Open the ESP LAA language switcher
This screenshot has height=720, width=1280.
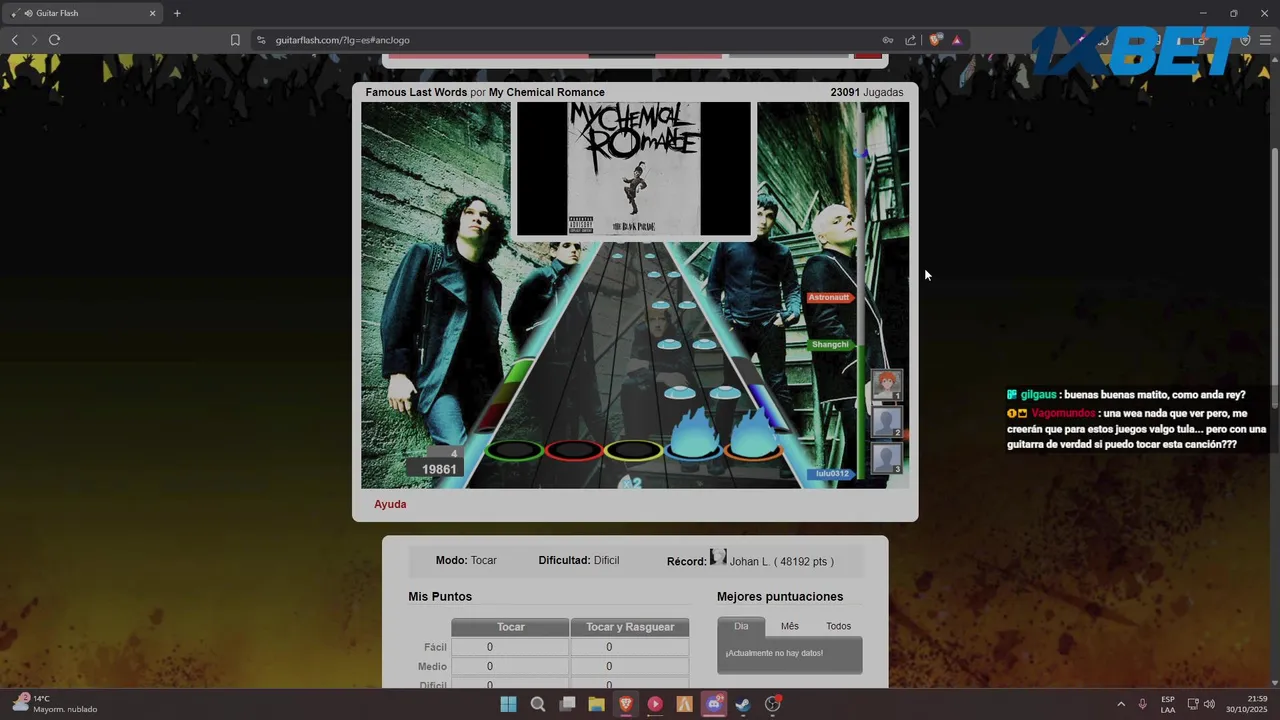(1168, 704)
